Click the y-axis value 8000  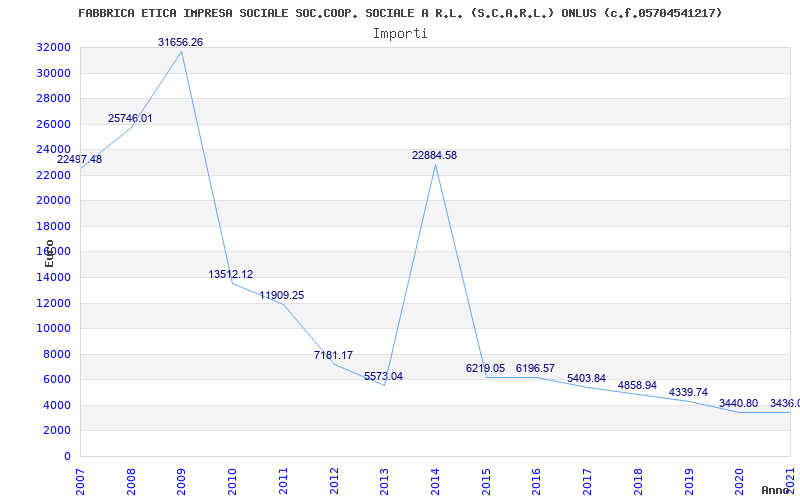coord(56,354)
